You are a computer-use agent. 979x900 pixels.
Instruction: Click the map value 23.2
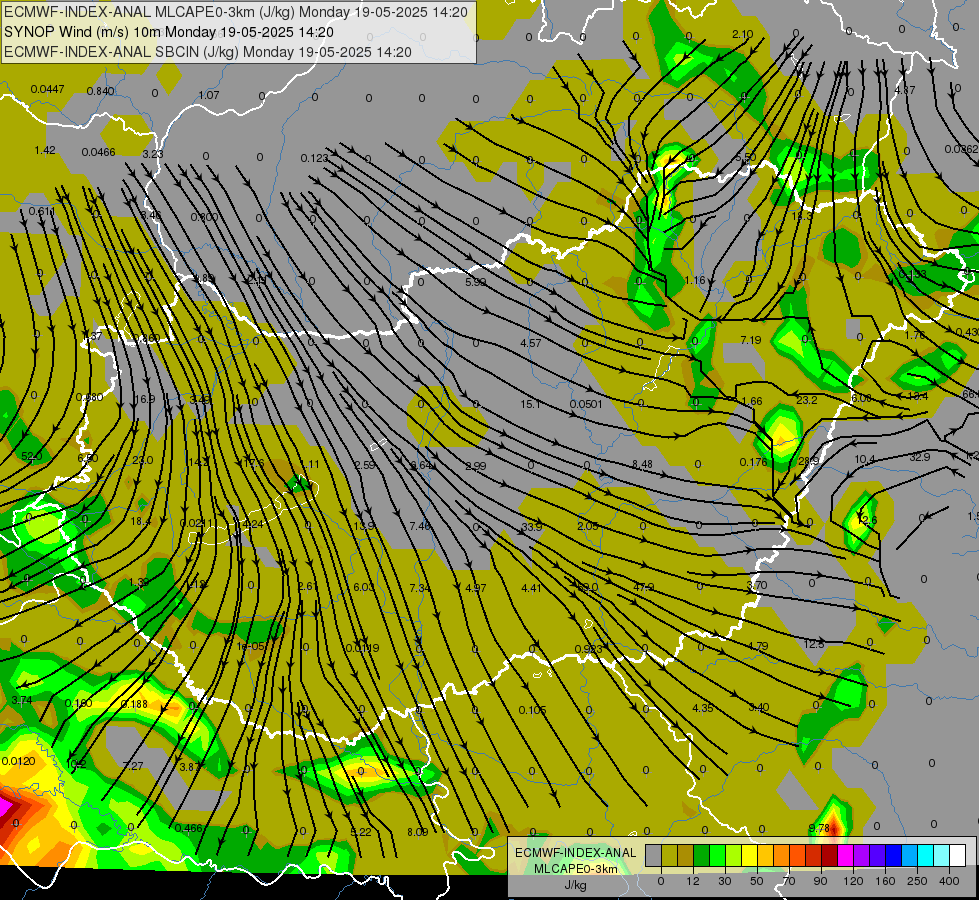(x=807, y=400)
